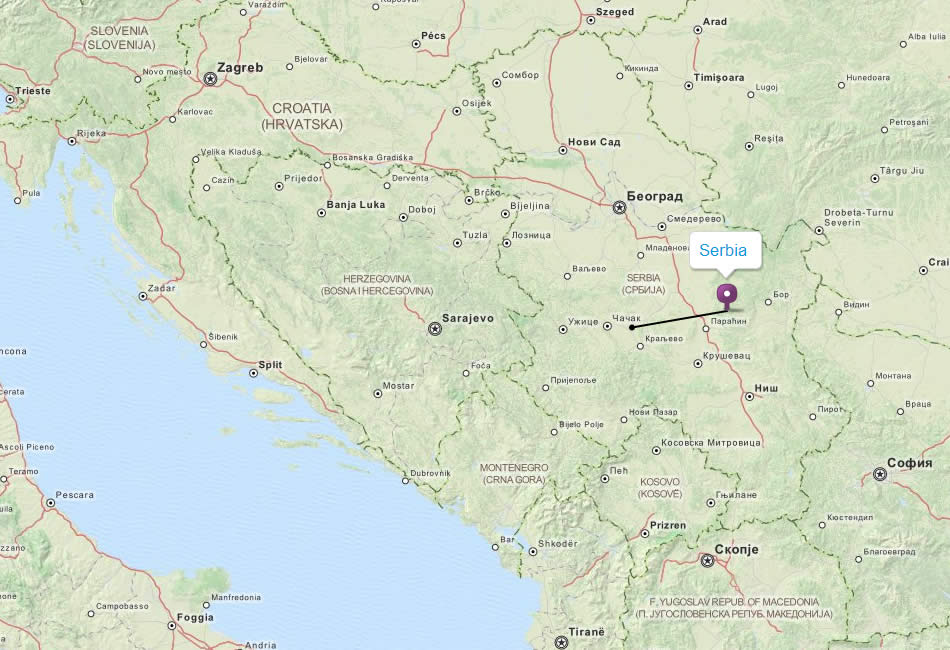
Task: Click the Tiranë capital marker
Action: point(561,642)
